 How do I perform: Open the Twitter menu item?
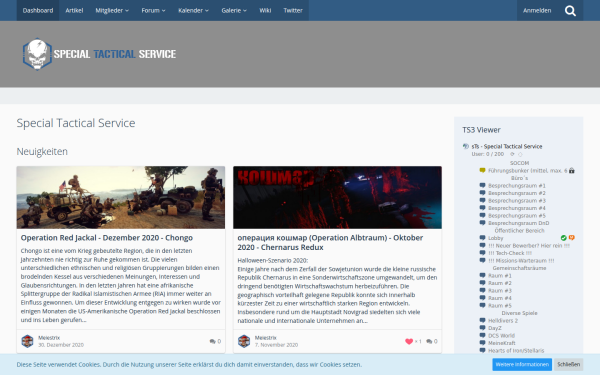(293, 10)
